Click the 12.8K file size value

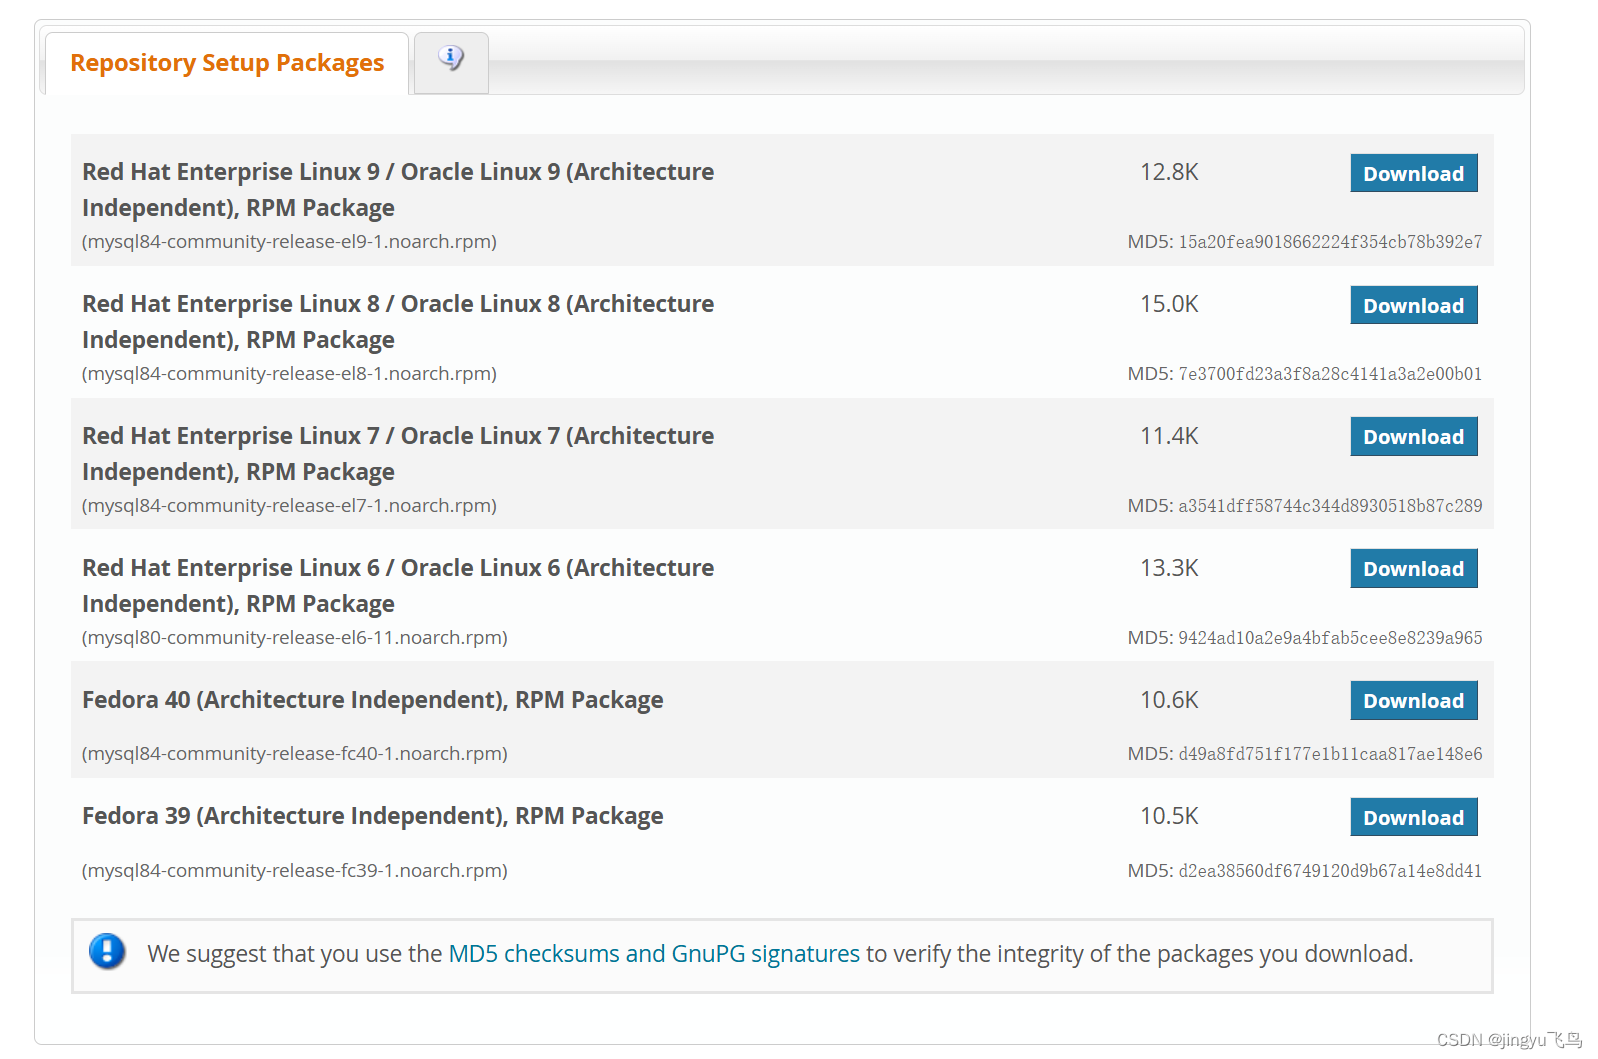[1169, 172]
